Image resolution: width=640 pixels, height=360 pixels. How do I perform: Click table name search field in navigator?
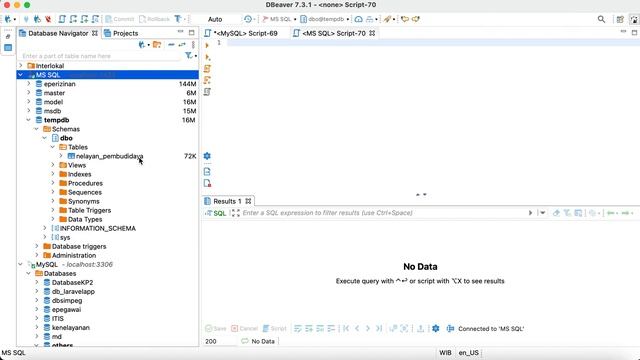click(100, 56)
